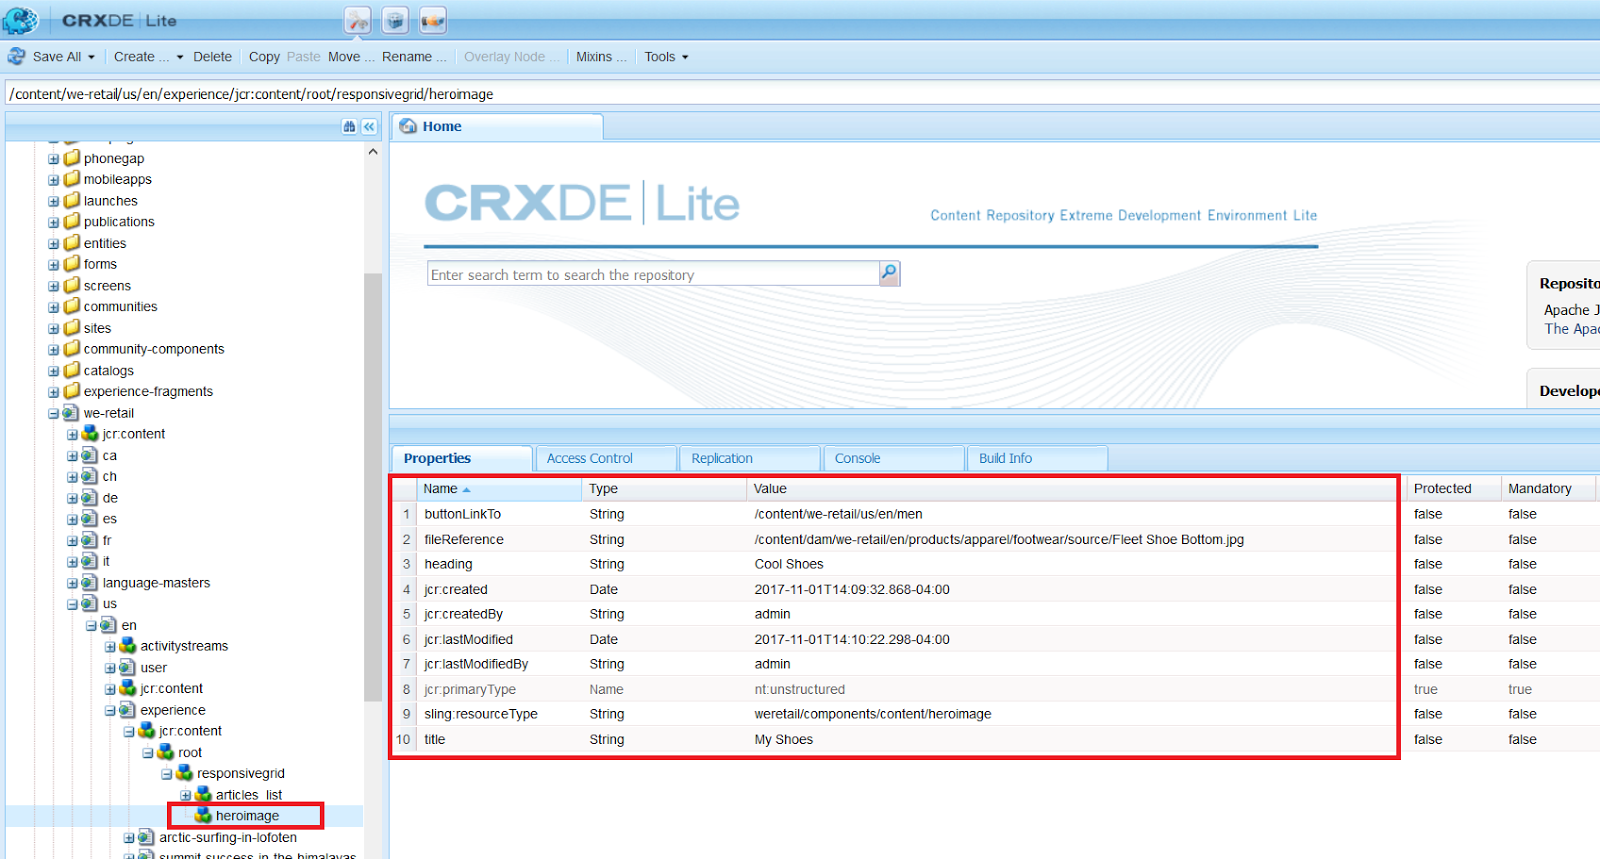Select the fileReference property name
1600x859 pixels.
(x=464, y=539)
